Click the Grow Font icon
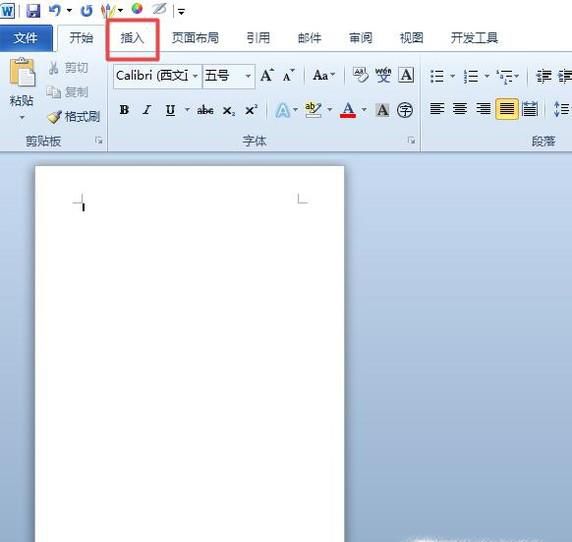Screen dimensions: 572x542 point(267,76)
